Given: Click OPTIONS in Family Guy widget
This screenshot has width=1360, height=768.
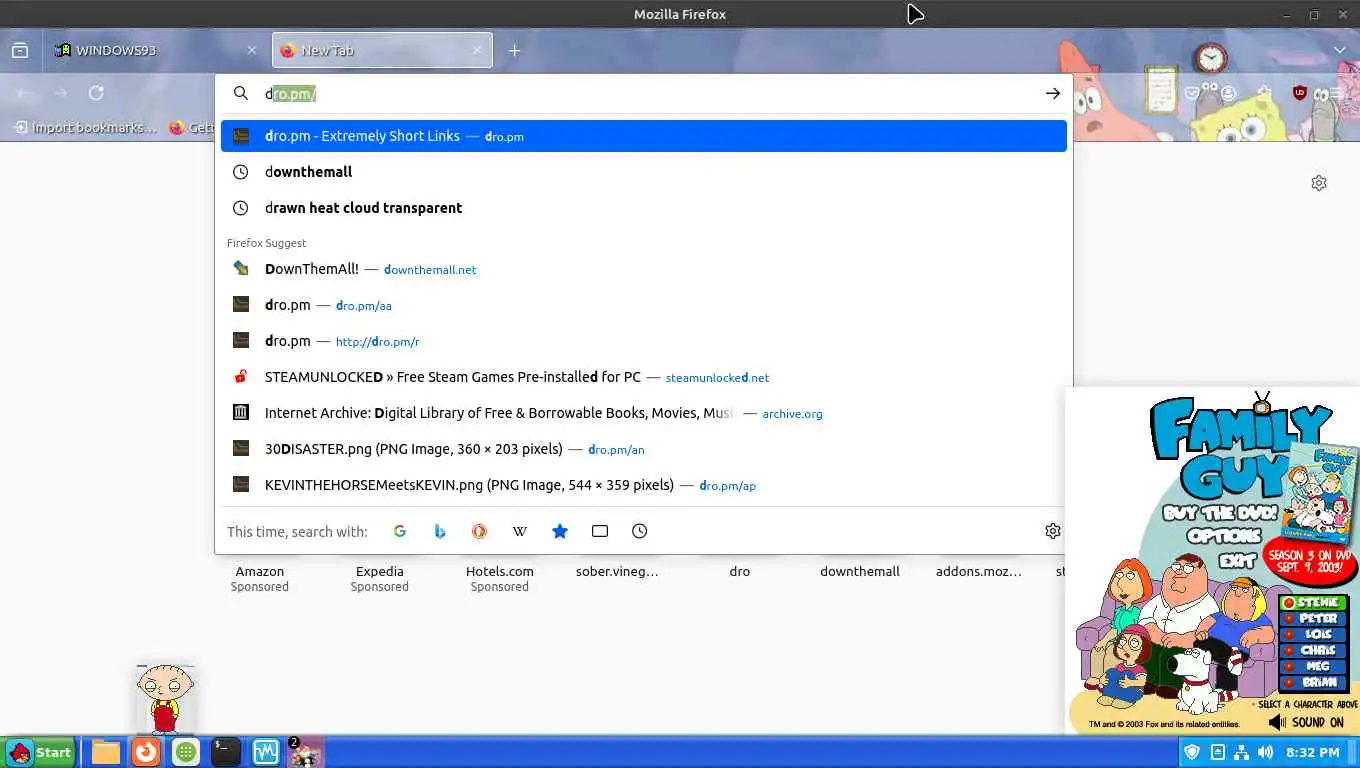Looking at the screenshot, I should [1224, 537].
